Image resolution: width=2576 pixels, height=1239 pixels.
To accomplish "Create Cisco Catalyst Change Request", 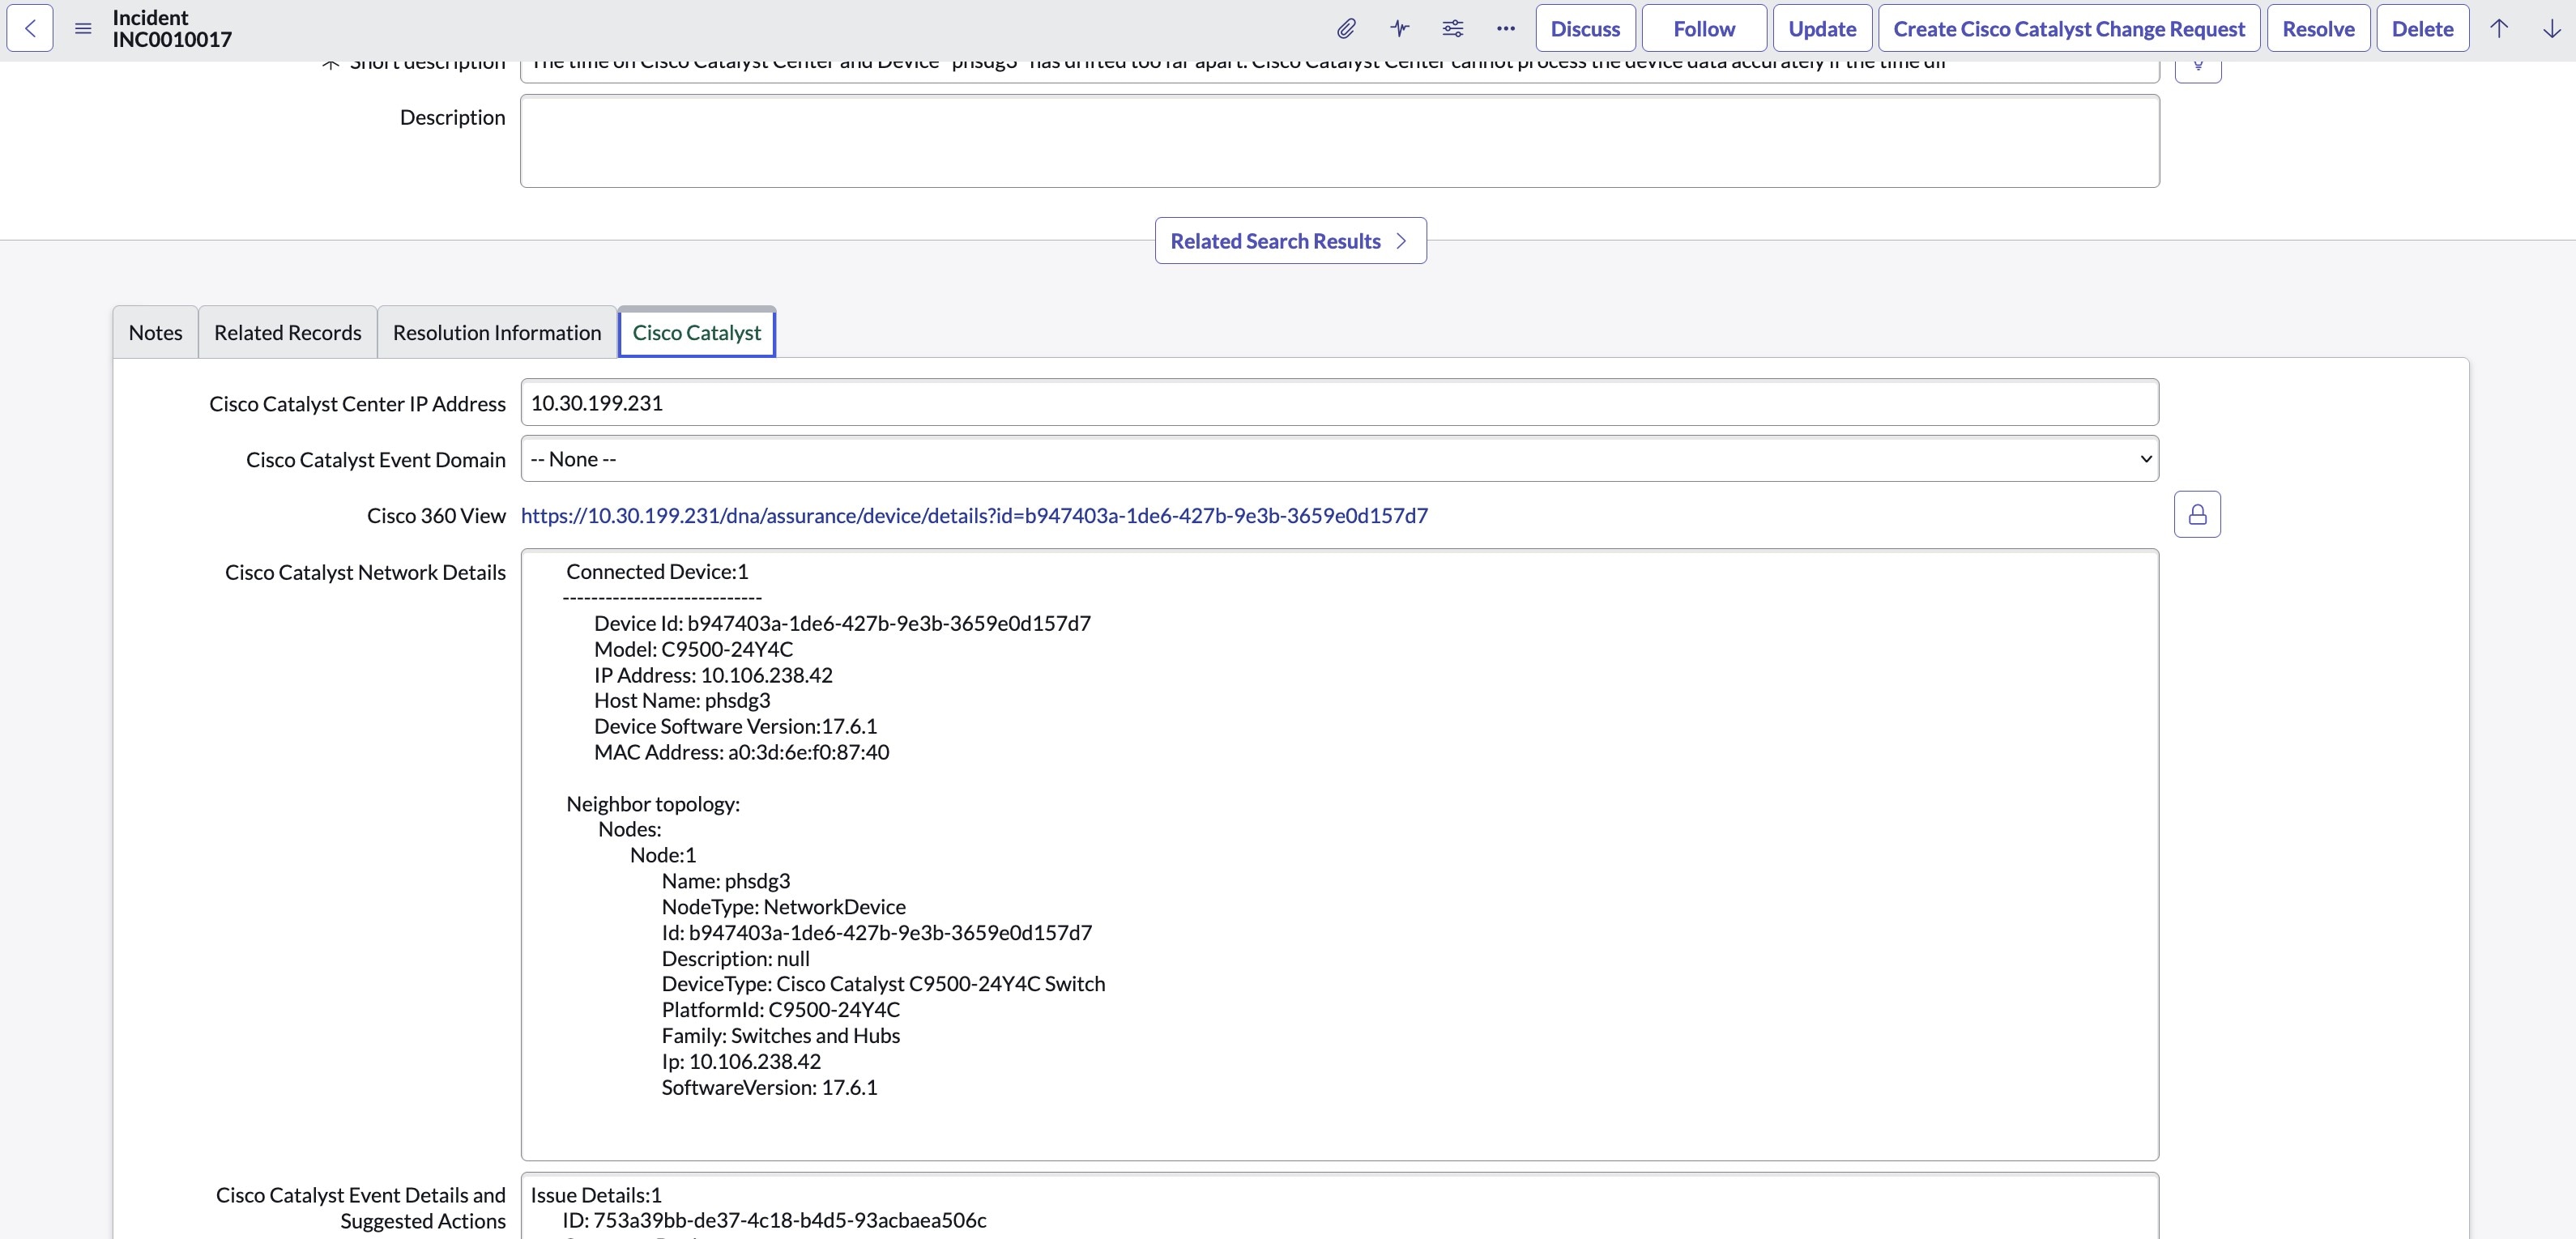I will [2069, 28].
